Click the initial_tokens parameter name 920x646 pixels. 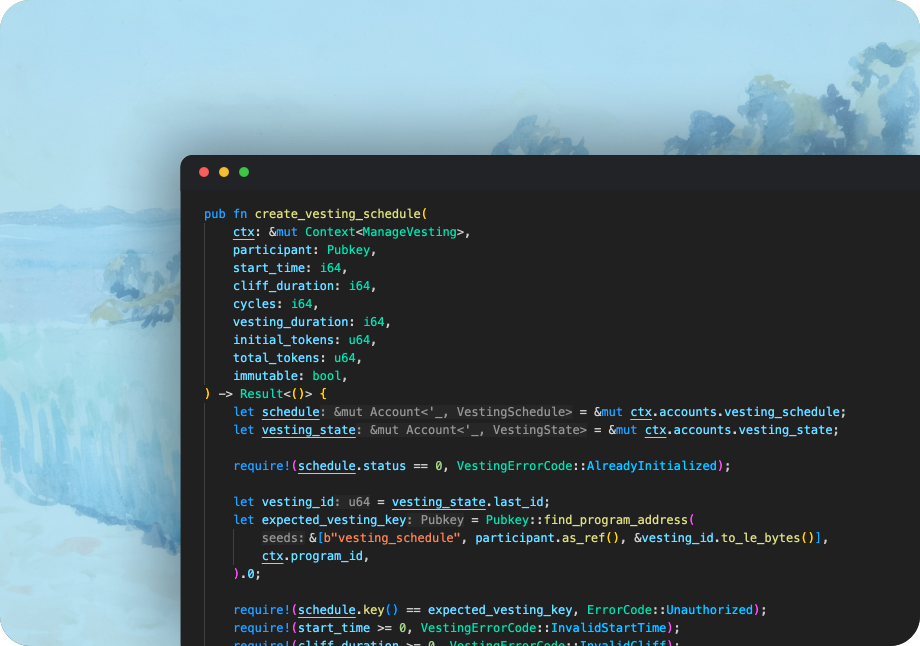point(283,340)
